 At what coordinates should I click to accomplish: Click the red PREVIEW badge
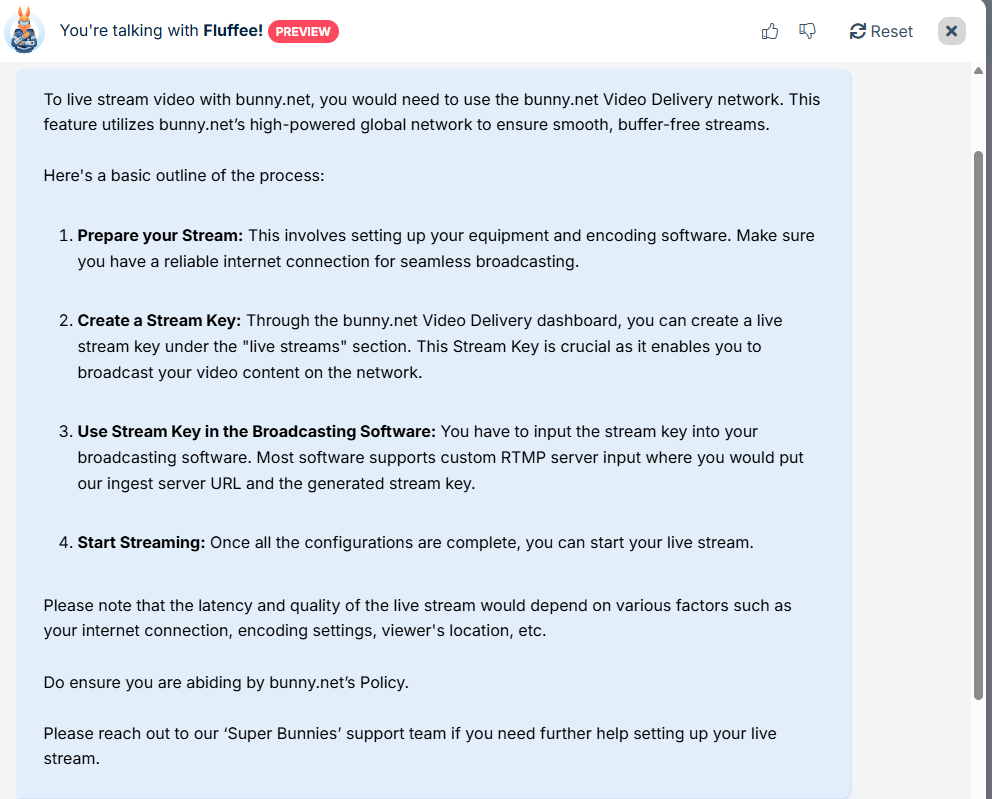click(x=303, y=31)
